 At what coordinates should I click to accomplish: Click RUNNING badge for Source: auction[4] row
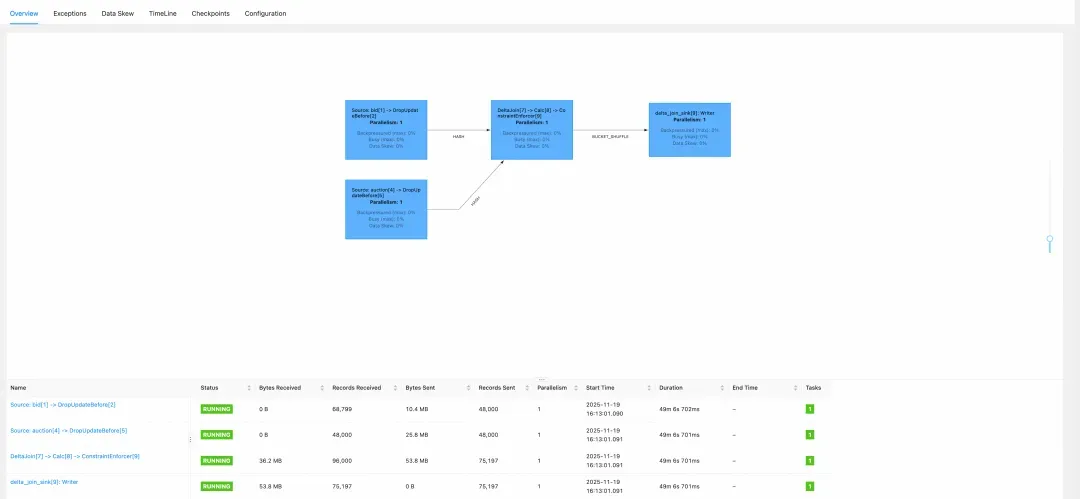pyautogui.click(x=216, y=435)
